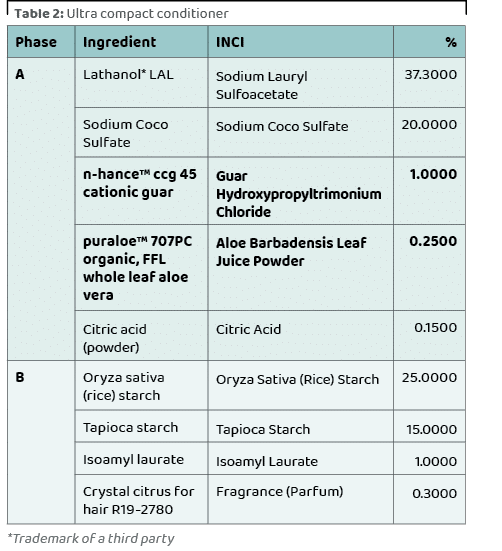This screenshot has height=551, width=502.
Task: Select the Citric acid (powder) cell
Action: (x=141, y=336)
